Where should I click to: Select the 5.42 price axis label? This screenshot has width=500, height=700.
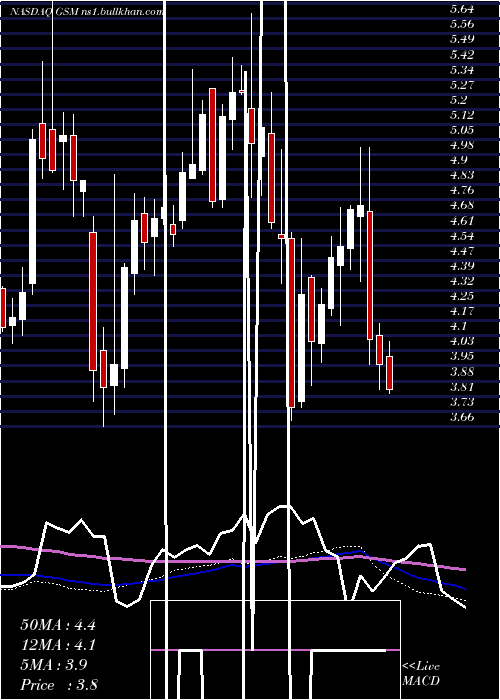tap(462, 54)
